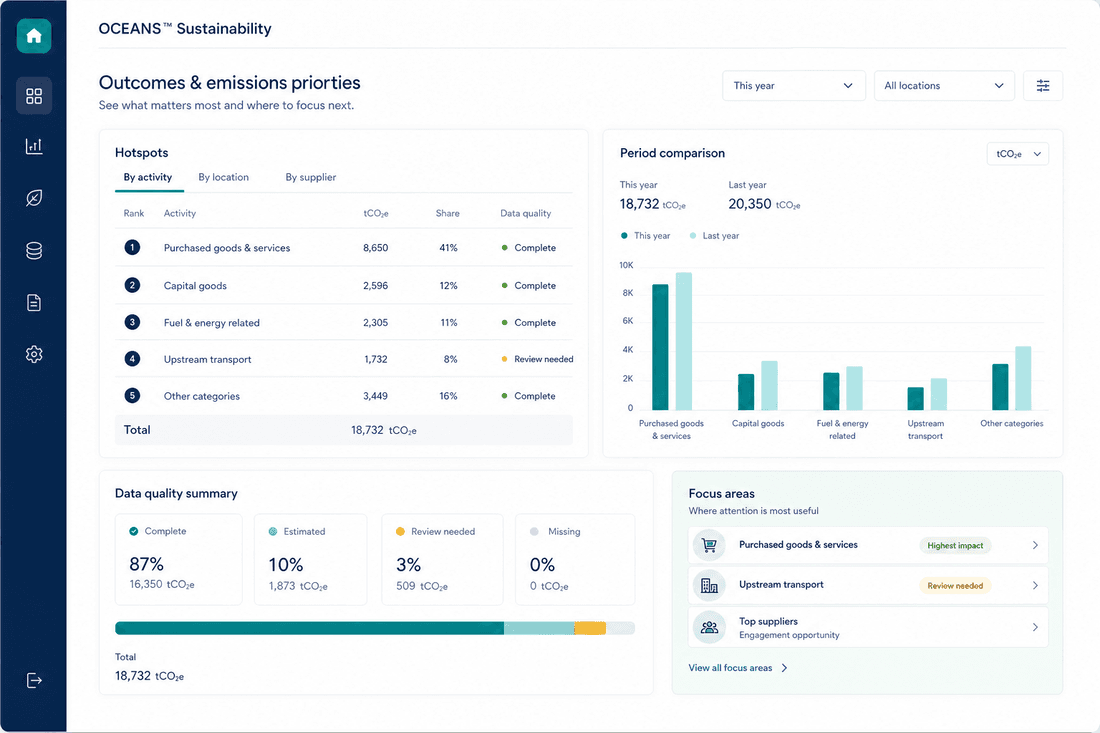Open Upstream transport focus area row
The image size is (1100, 733).
click(868, 585)
